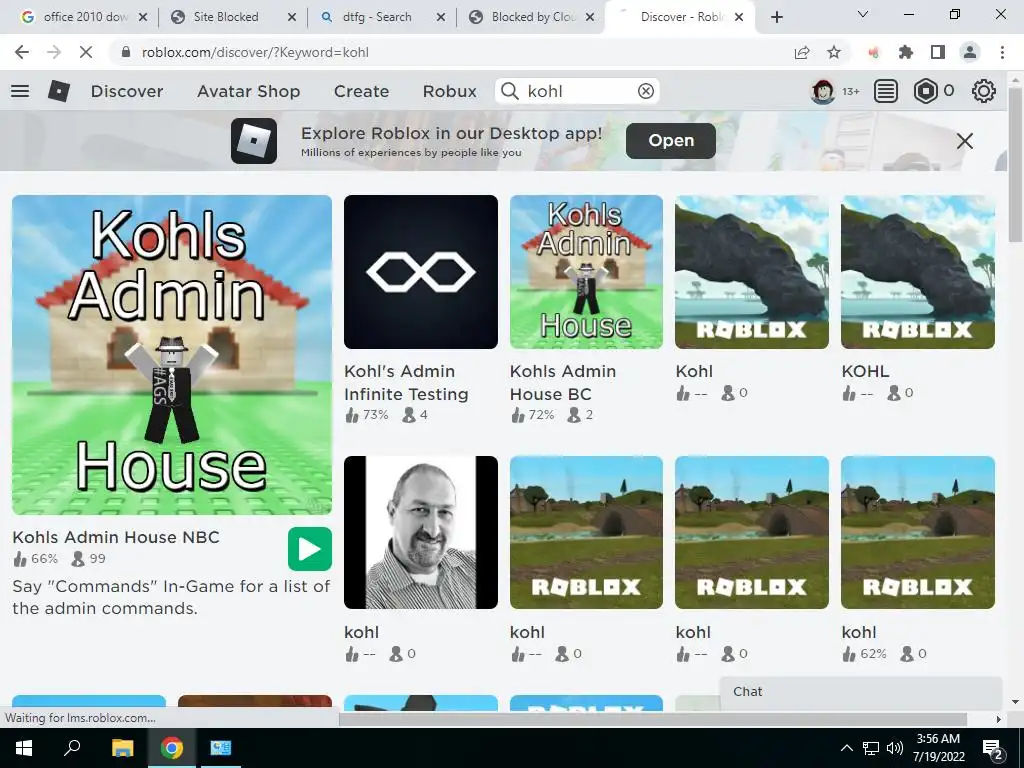Open Kohls Admin House NBC thumbnail
Screen dimensions: 1024x768
tap(172, 355)
